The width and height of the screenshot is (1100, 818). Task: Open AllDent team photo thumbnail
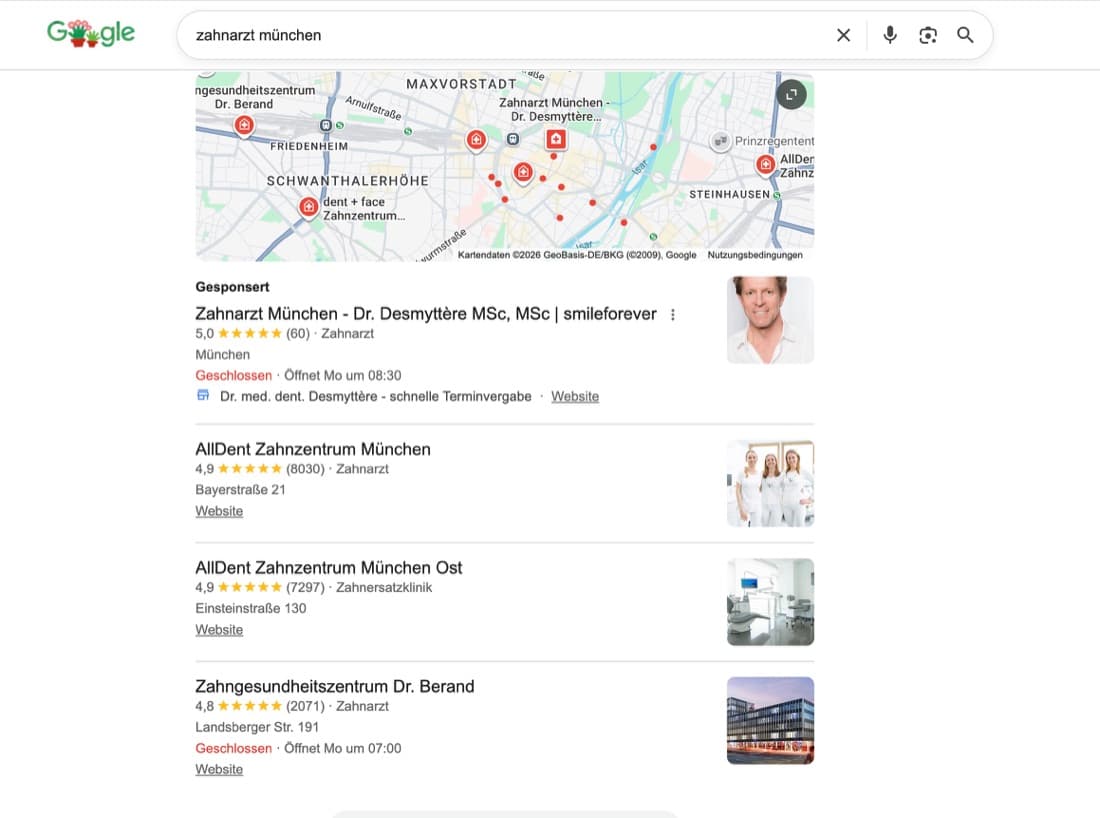click(x=770, y=483)
